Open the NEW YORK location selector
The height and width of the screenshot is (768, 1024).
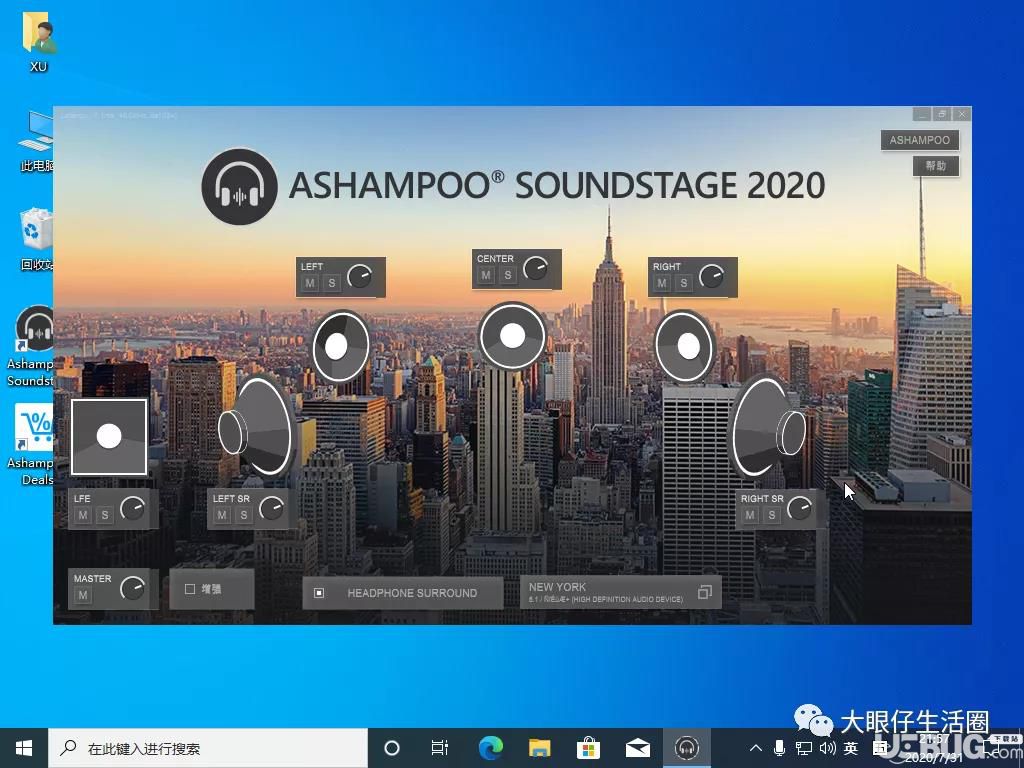[x=620, y=592]
